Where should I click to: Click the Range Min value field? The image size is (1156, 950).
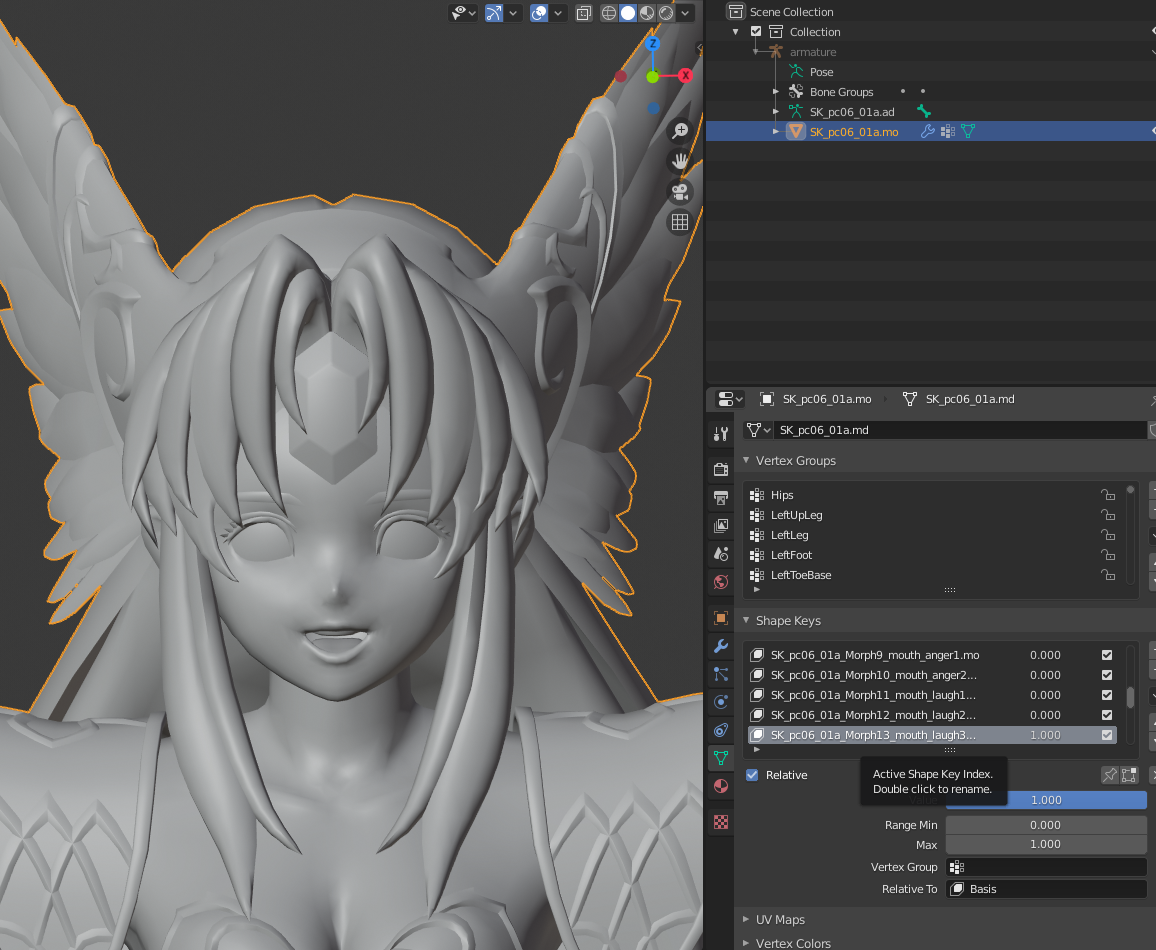pyautogui.click(x=1046, y=825)
